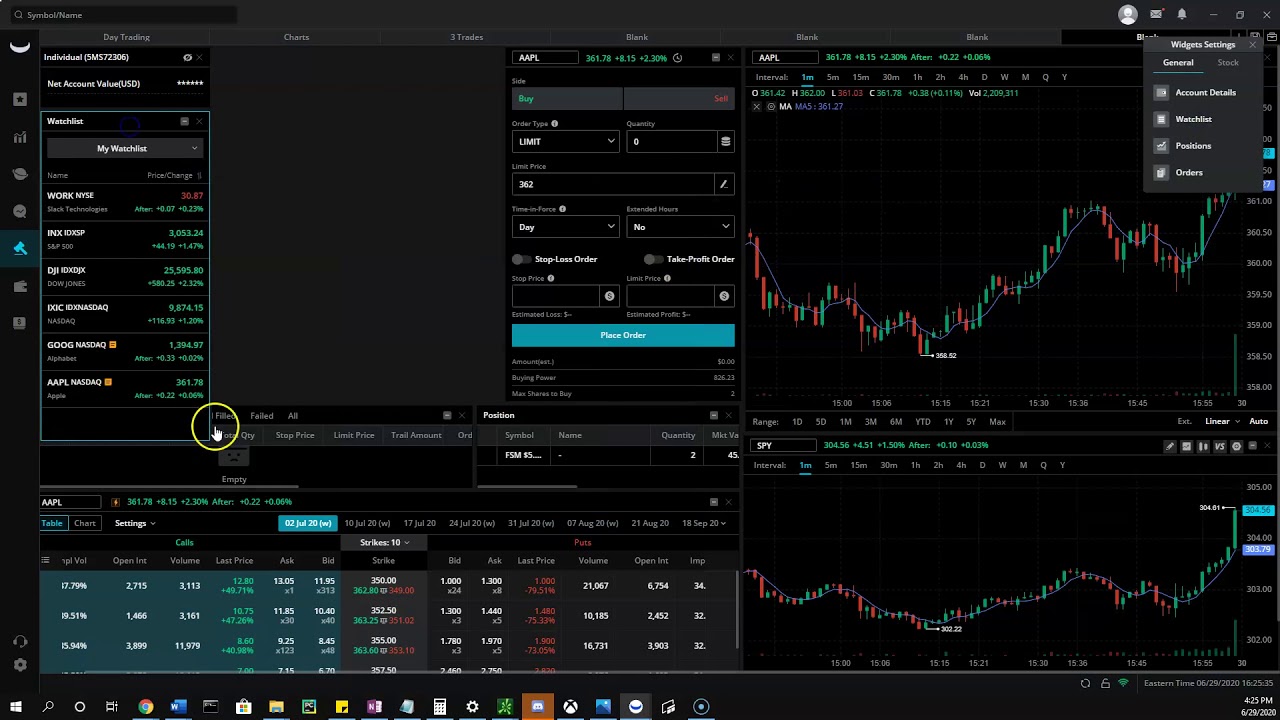The image size is (1280, 720).
Task: Expand the My Watchlist dropdown
Action: click(125, 148)
